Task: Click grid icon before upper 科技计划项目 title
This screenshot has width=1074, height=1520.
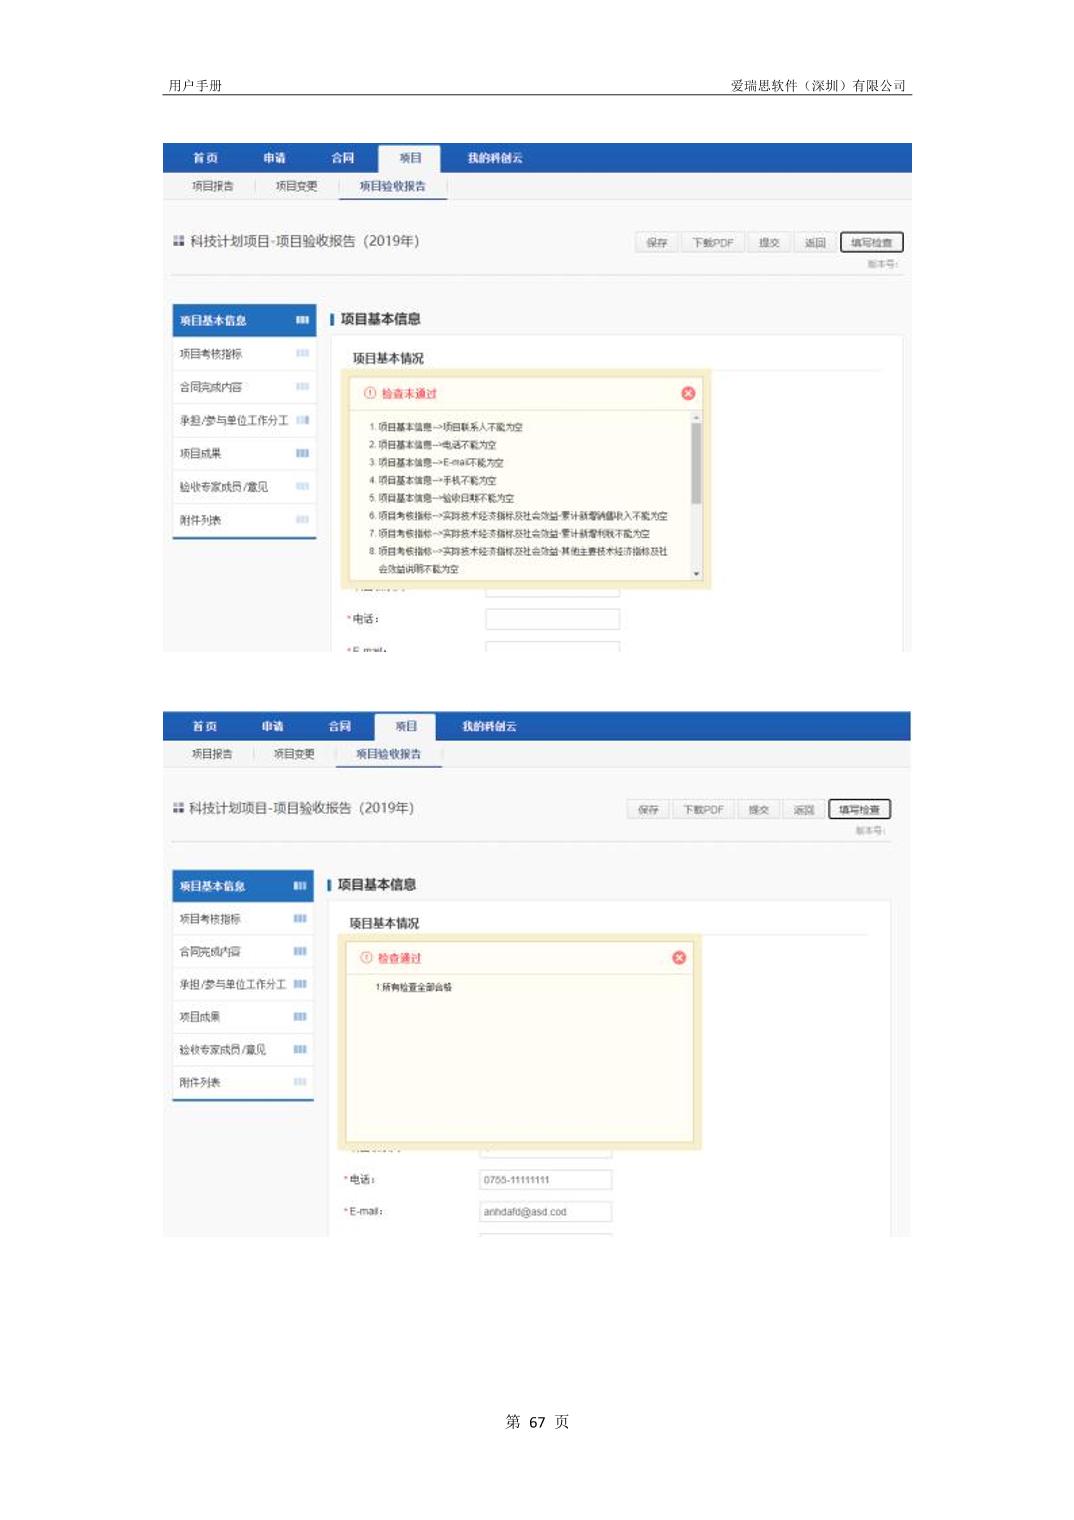Action: [x=178, y=241]
